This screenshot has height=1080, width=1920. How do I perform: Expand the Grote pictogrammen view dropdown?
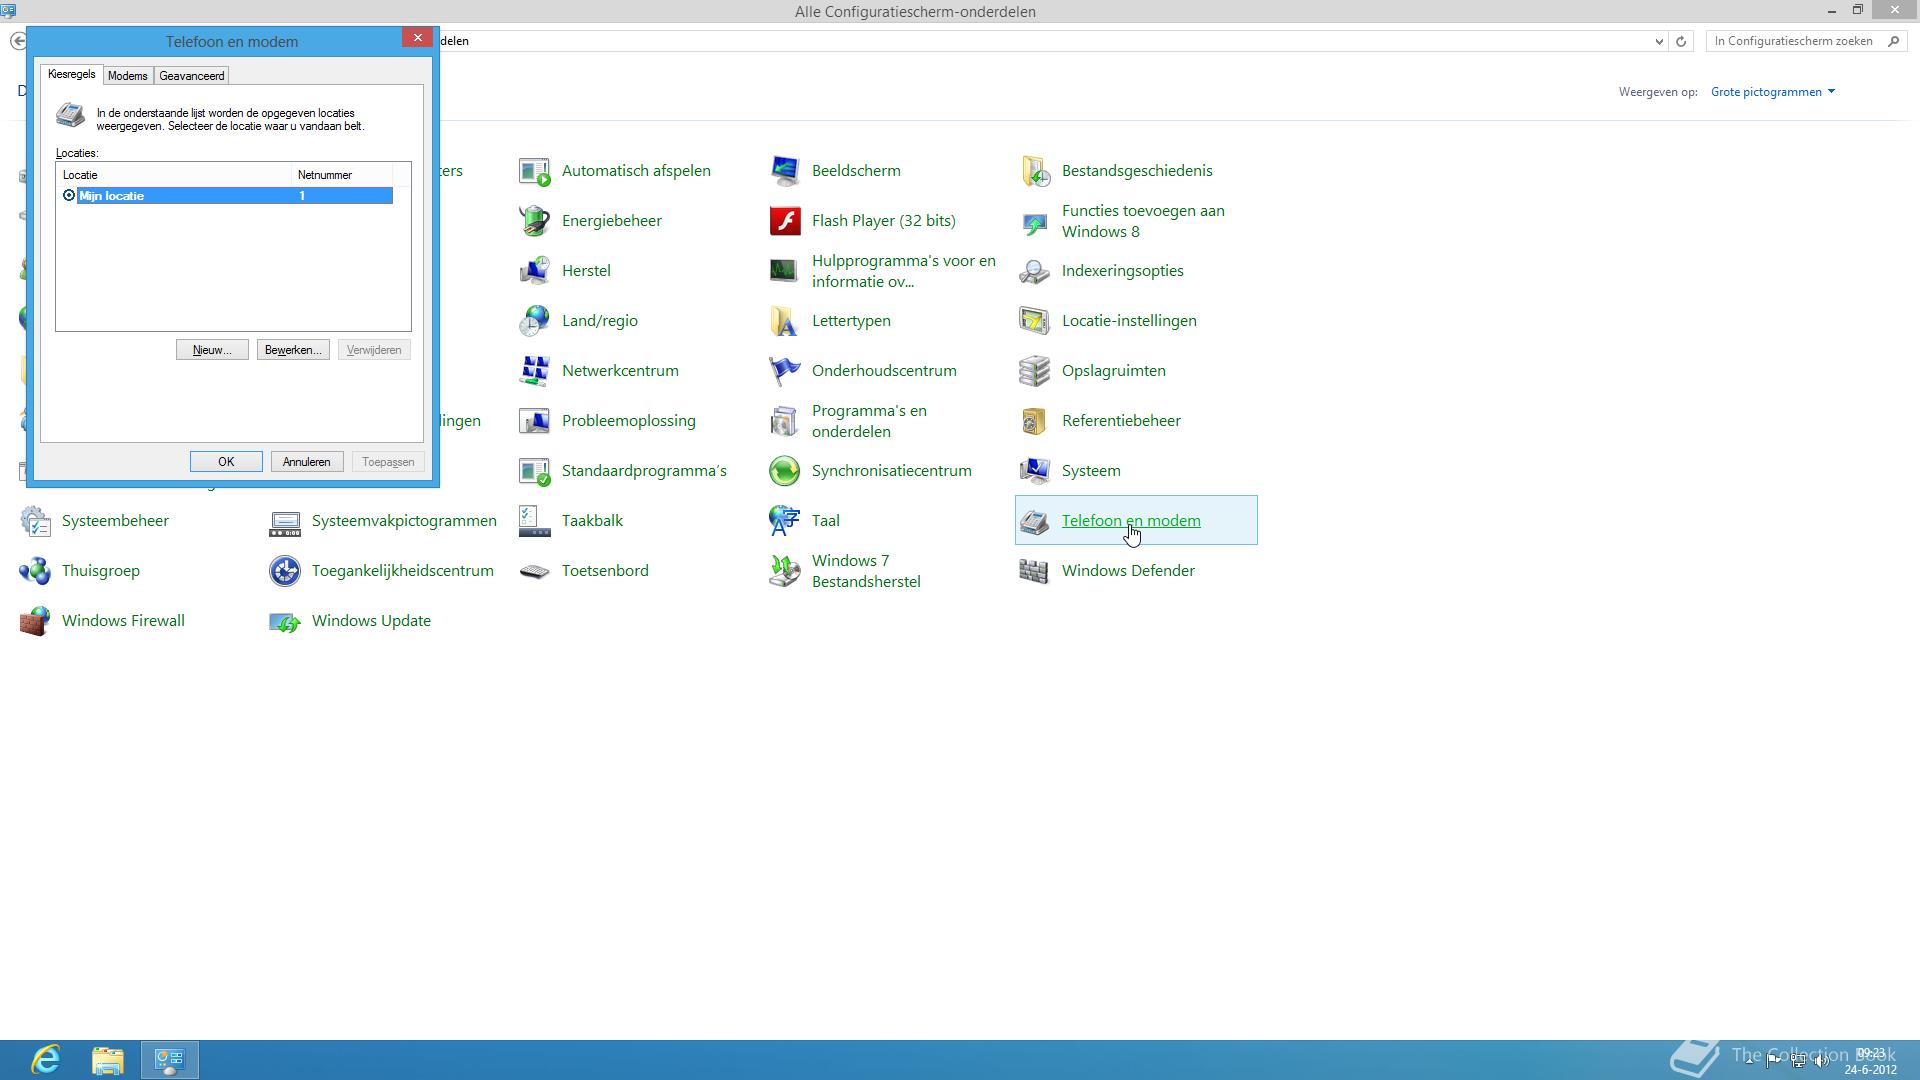tap(1772, 92)
